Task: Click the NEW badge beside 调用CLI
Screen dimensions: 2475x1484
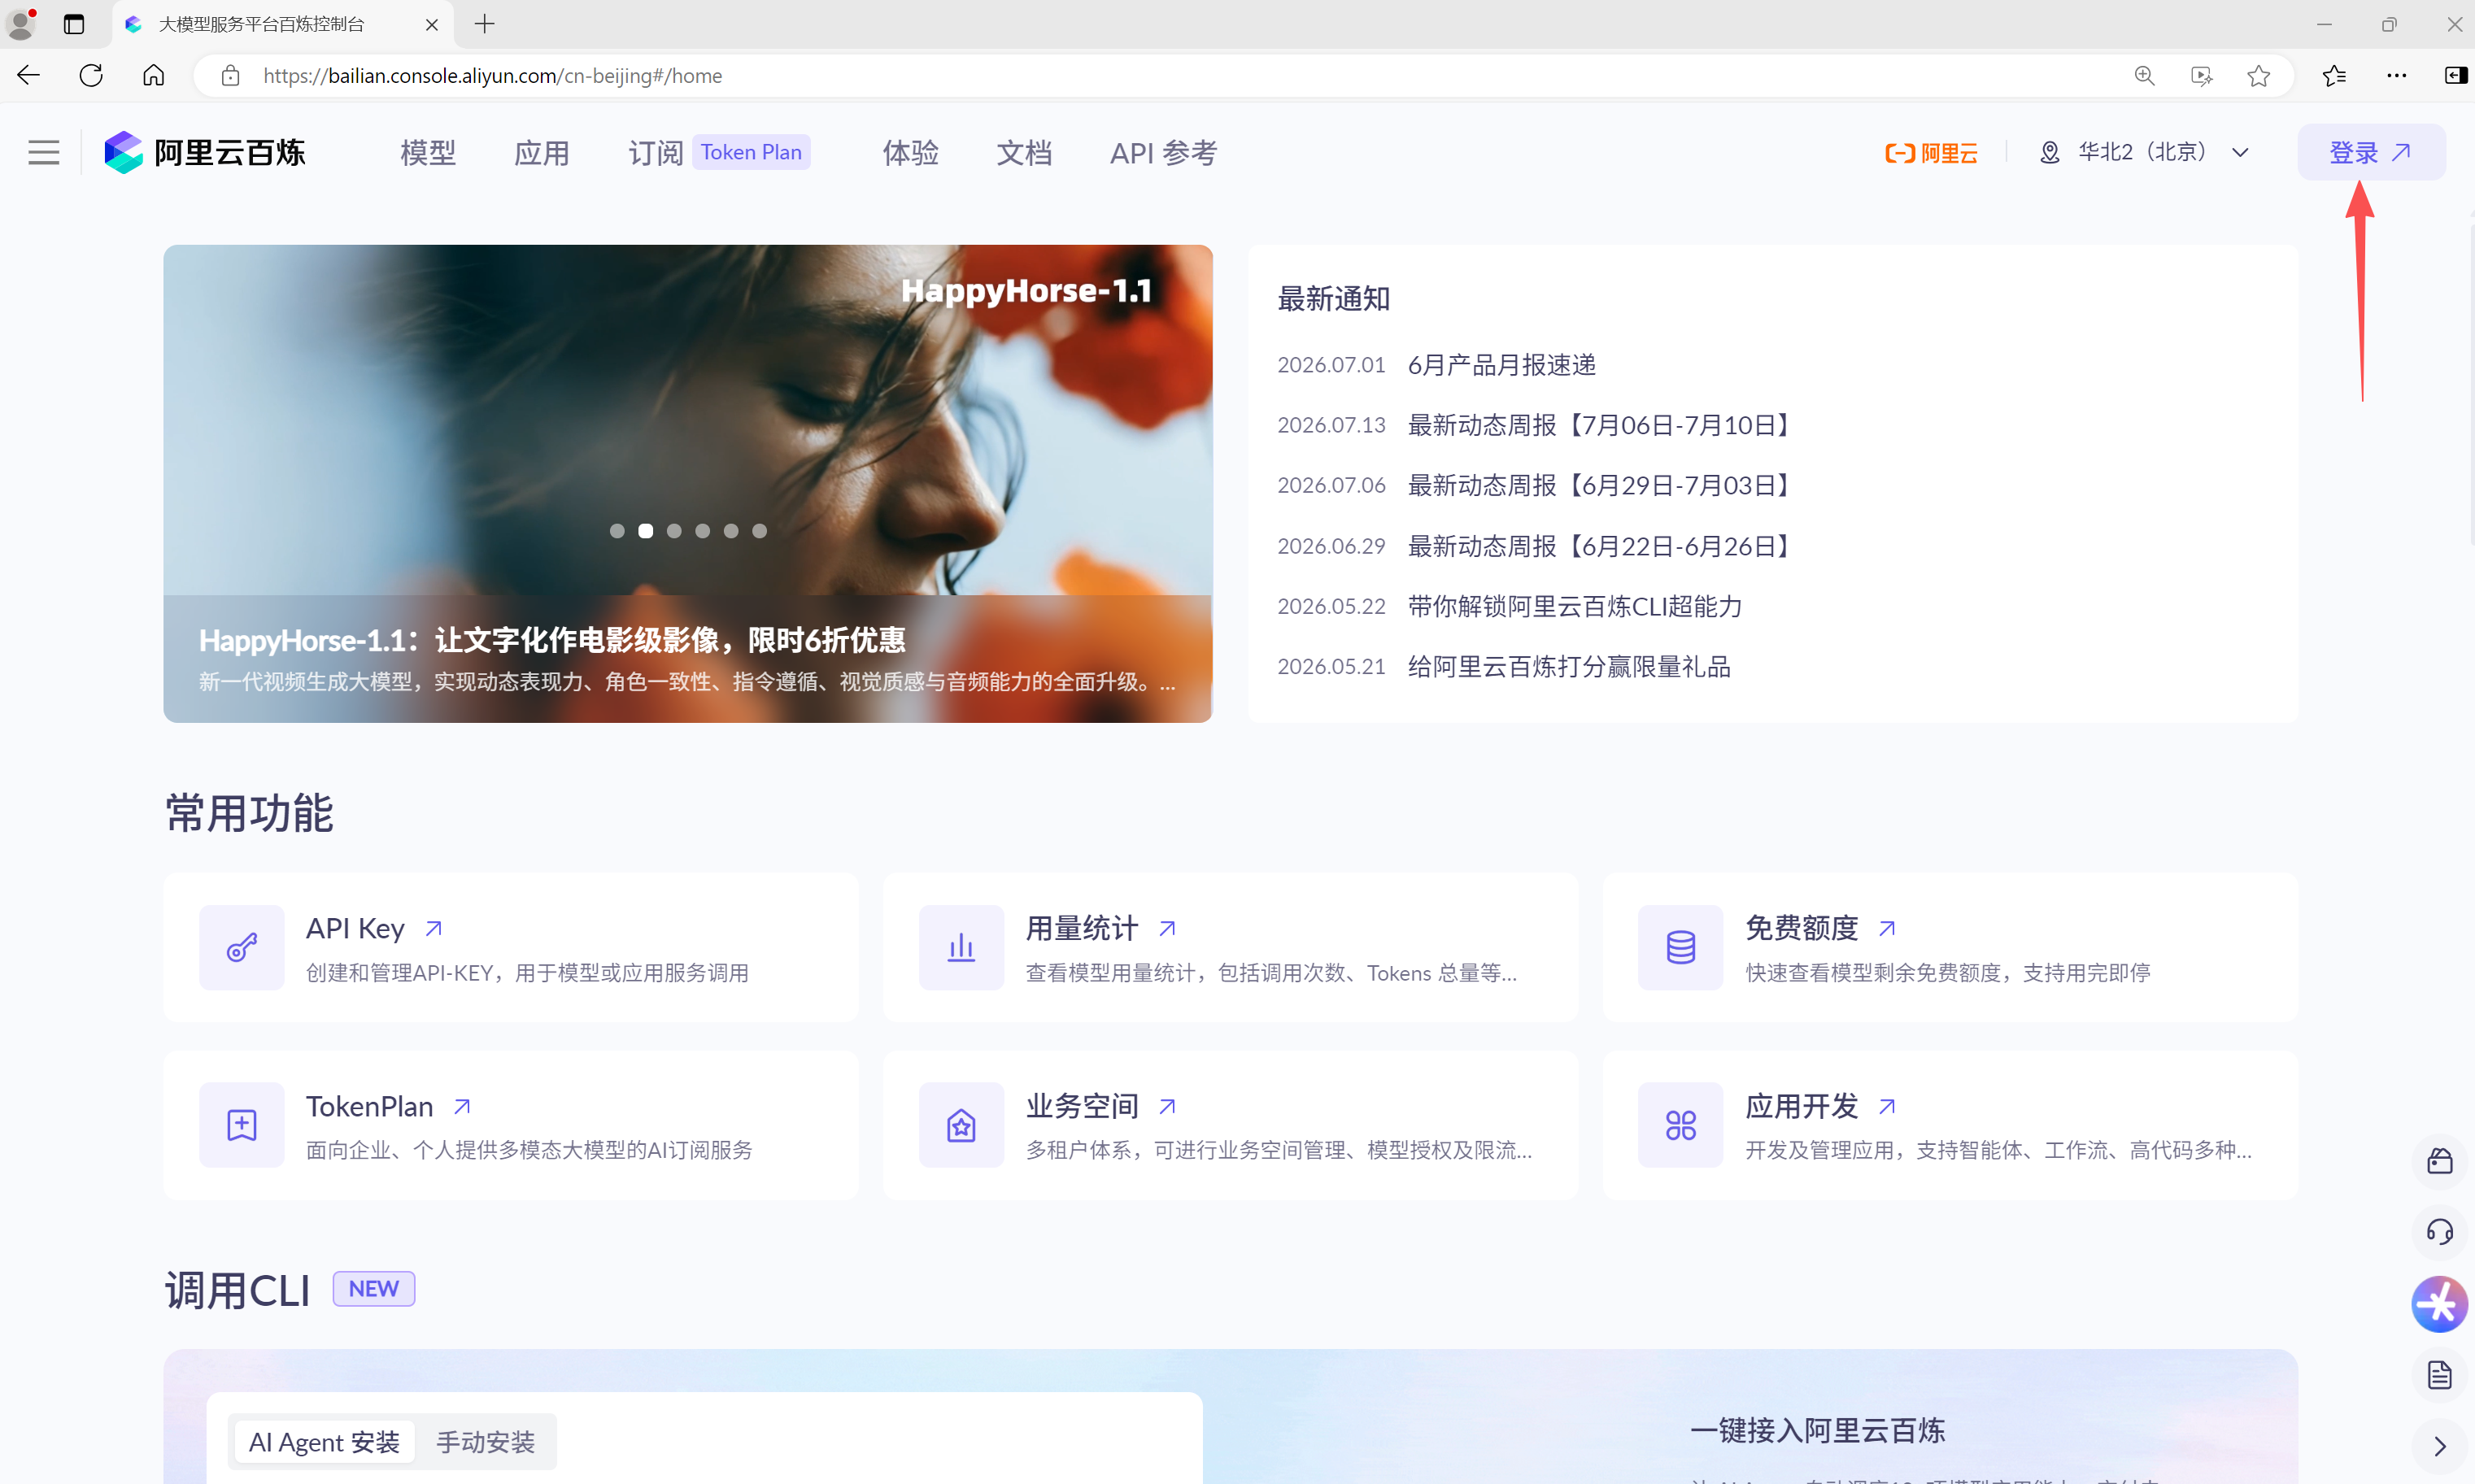Action: click(373, 1289)
